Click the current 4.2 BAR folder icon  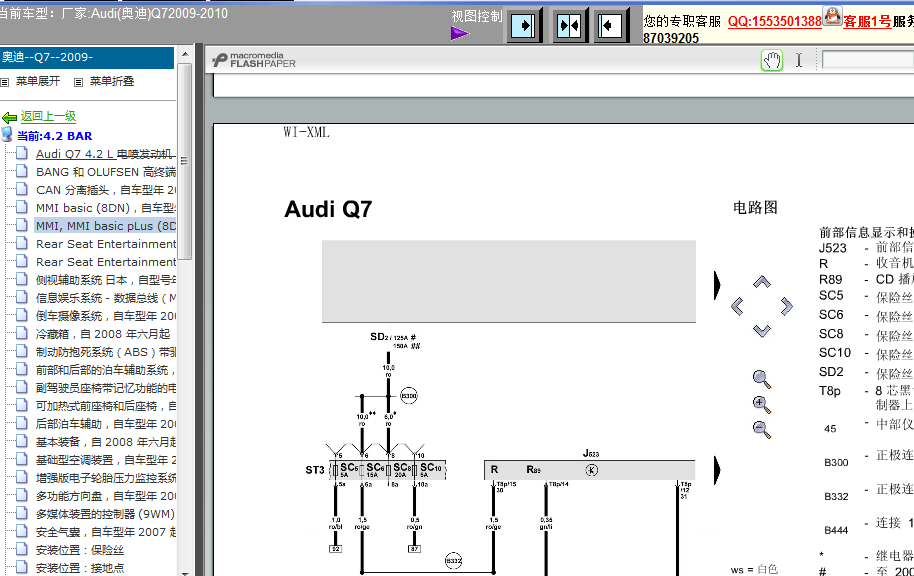tap(7, 135)
